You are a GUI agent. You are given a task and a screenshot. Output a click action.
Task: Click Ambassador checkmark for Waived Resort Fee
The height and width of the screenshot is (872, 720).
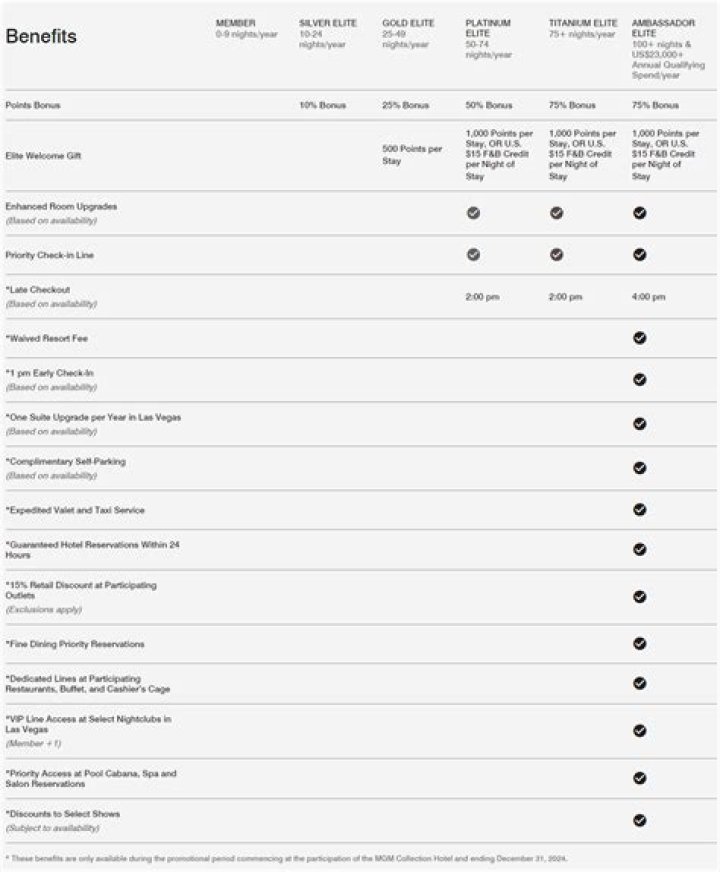(640, 338)
